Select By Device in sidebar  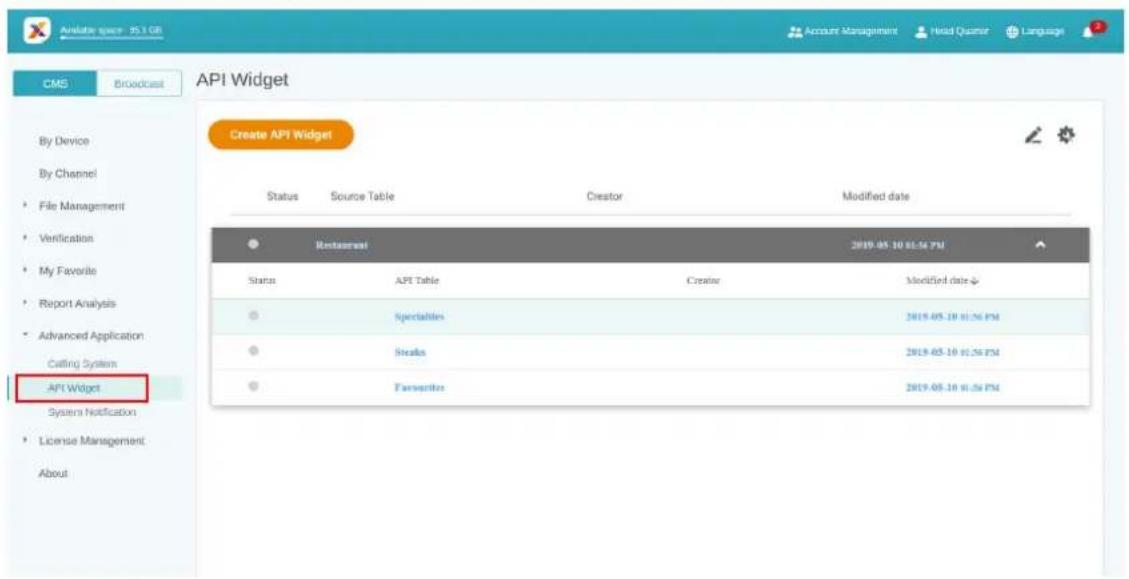pyautogui.click(x=64, y=141)
